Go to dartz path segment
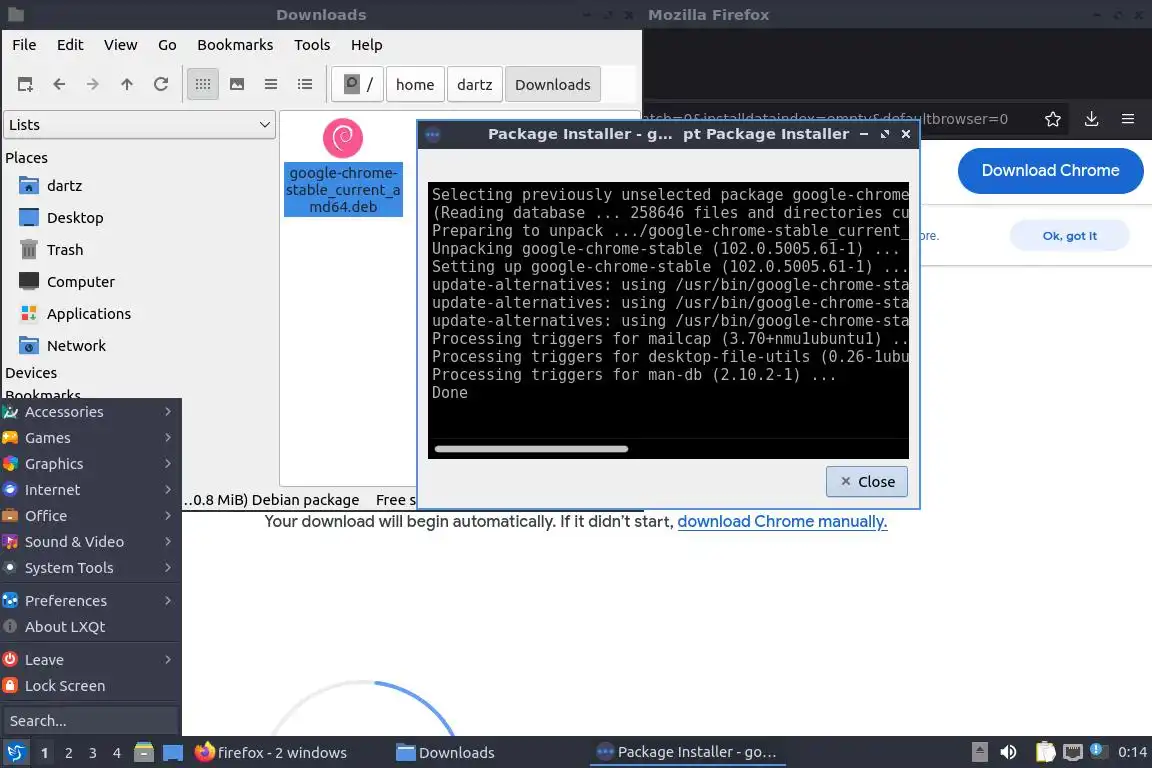Screen dimensions: 1152x768 point(475,85)
